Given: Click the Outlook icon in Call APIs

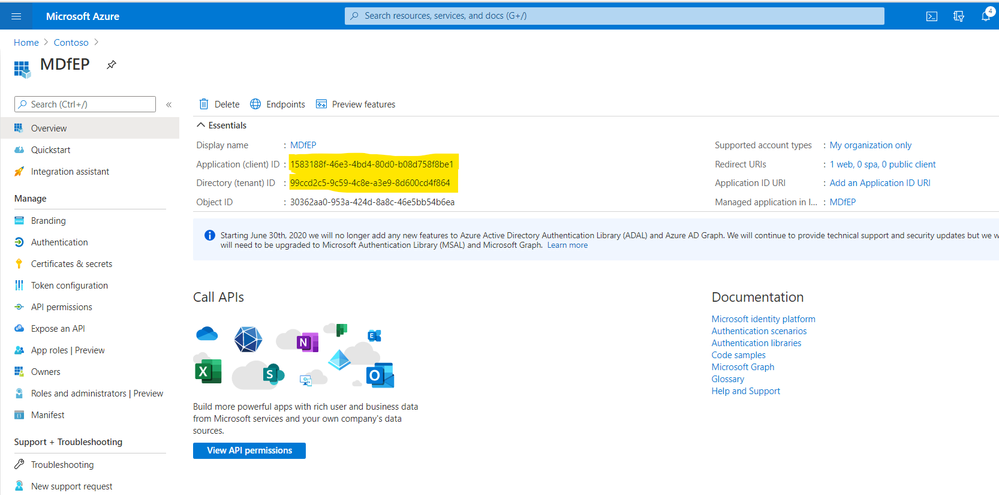Looking at the screenshot, I should (x=379, y=375).
